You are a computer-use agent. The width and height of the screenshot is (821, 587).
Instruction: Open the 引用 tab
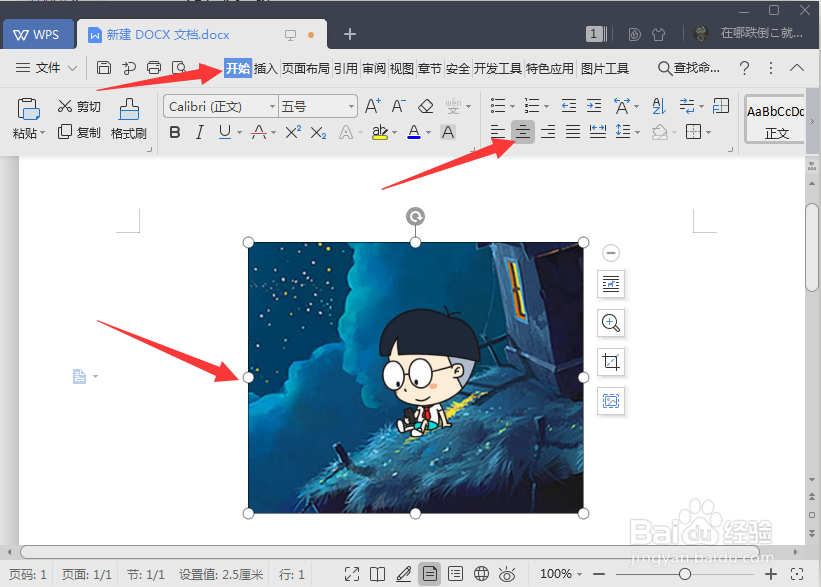pyautogui.click(x=346, y=68)
